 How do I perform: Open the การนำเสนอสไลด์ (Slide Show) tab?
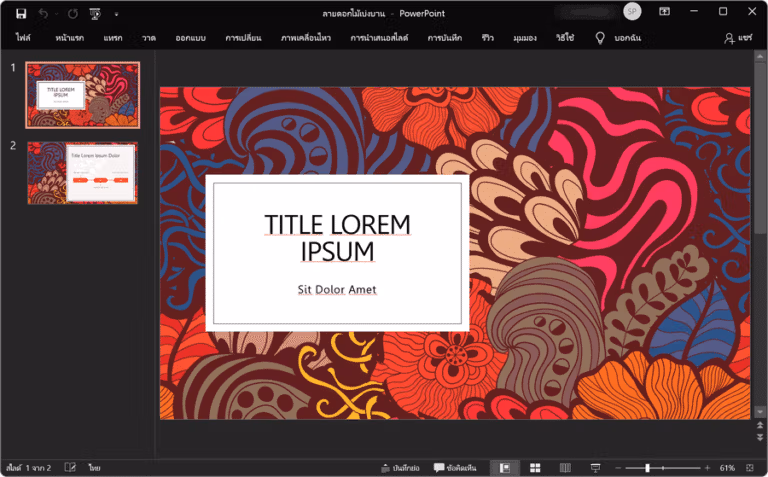(x=379, y=38)
